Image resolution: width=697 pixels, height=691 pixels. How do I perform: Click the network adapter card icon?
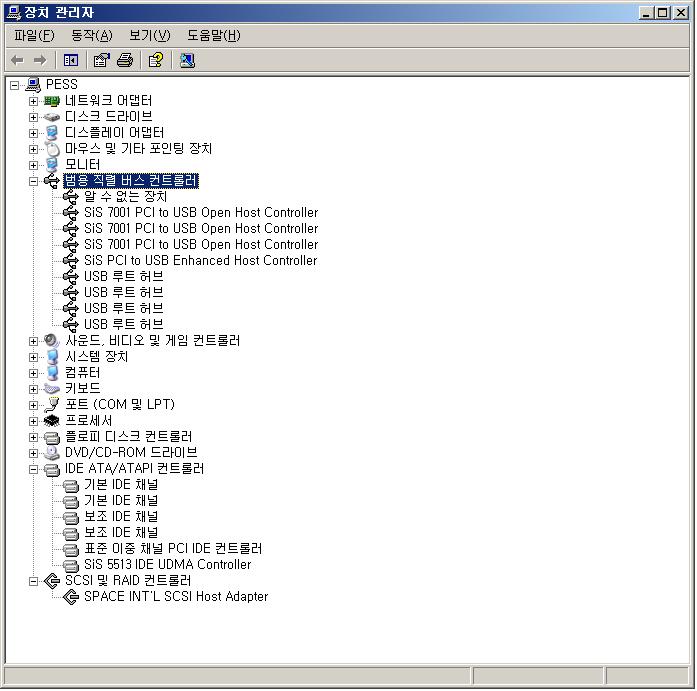pos(52,101)
